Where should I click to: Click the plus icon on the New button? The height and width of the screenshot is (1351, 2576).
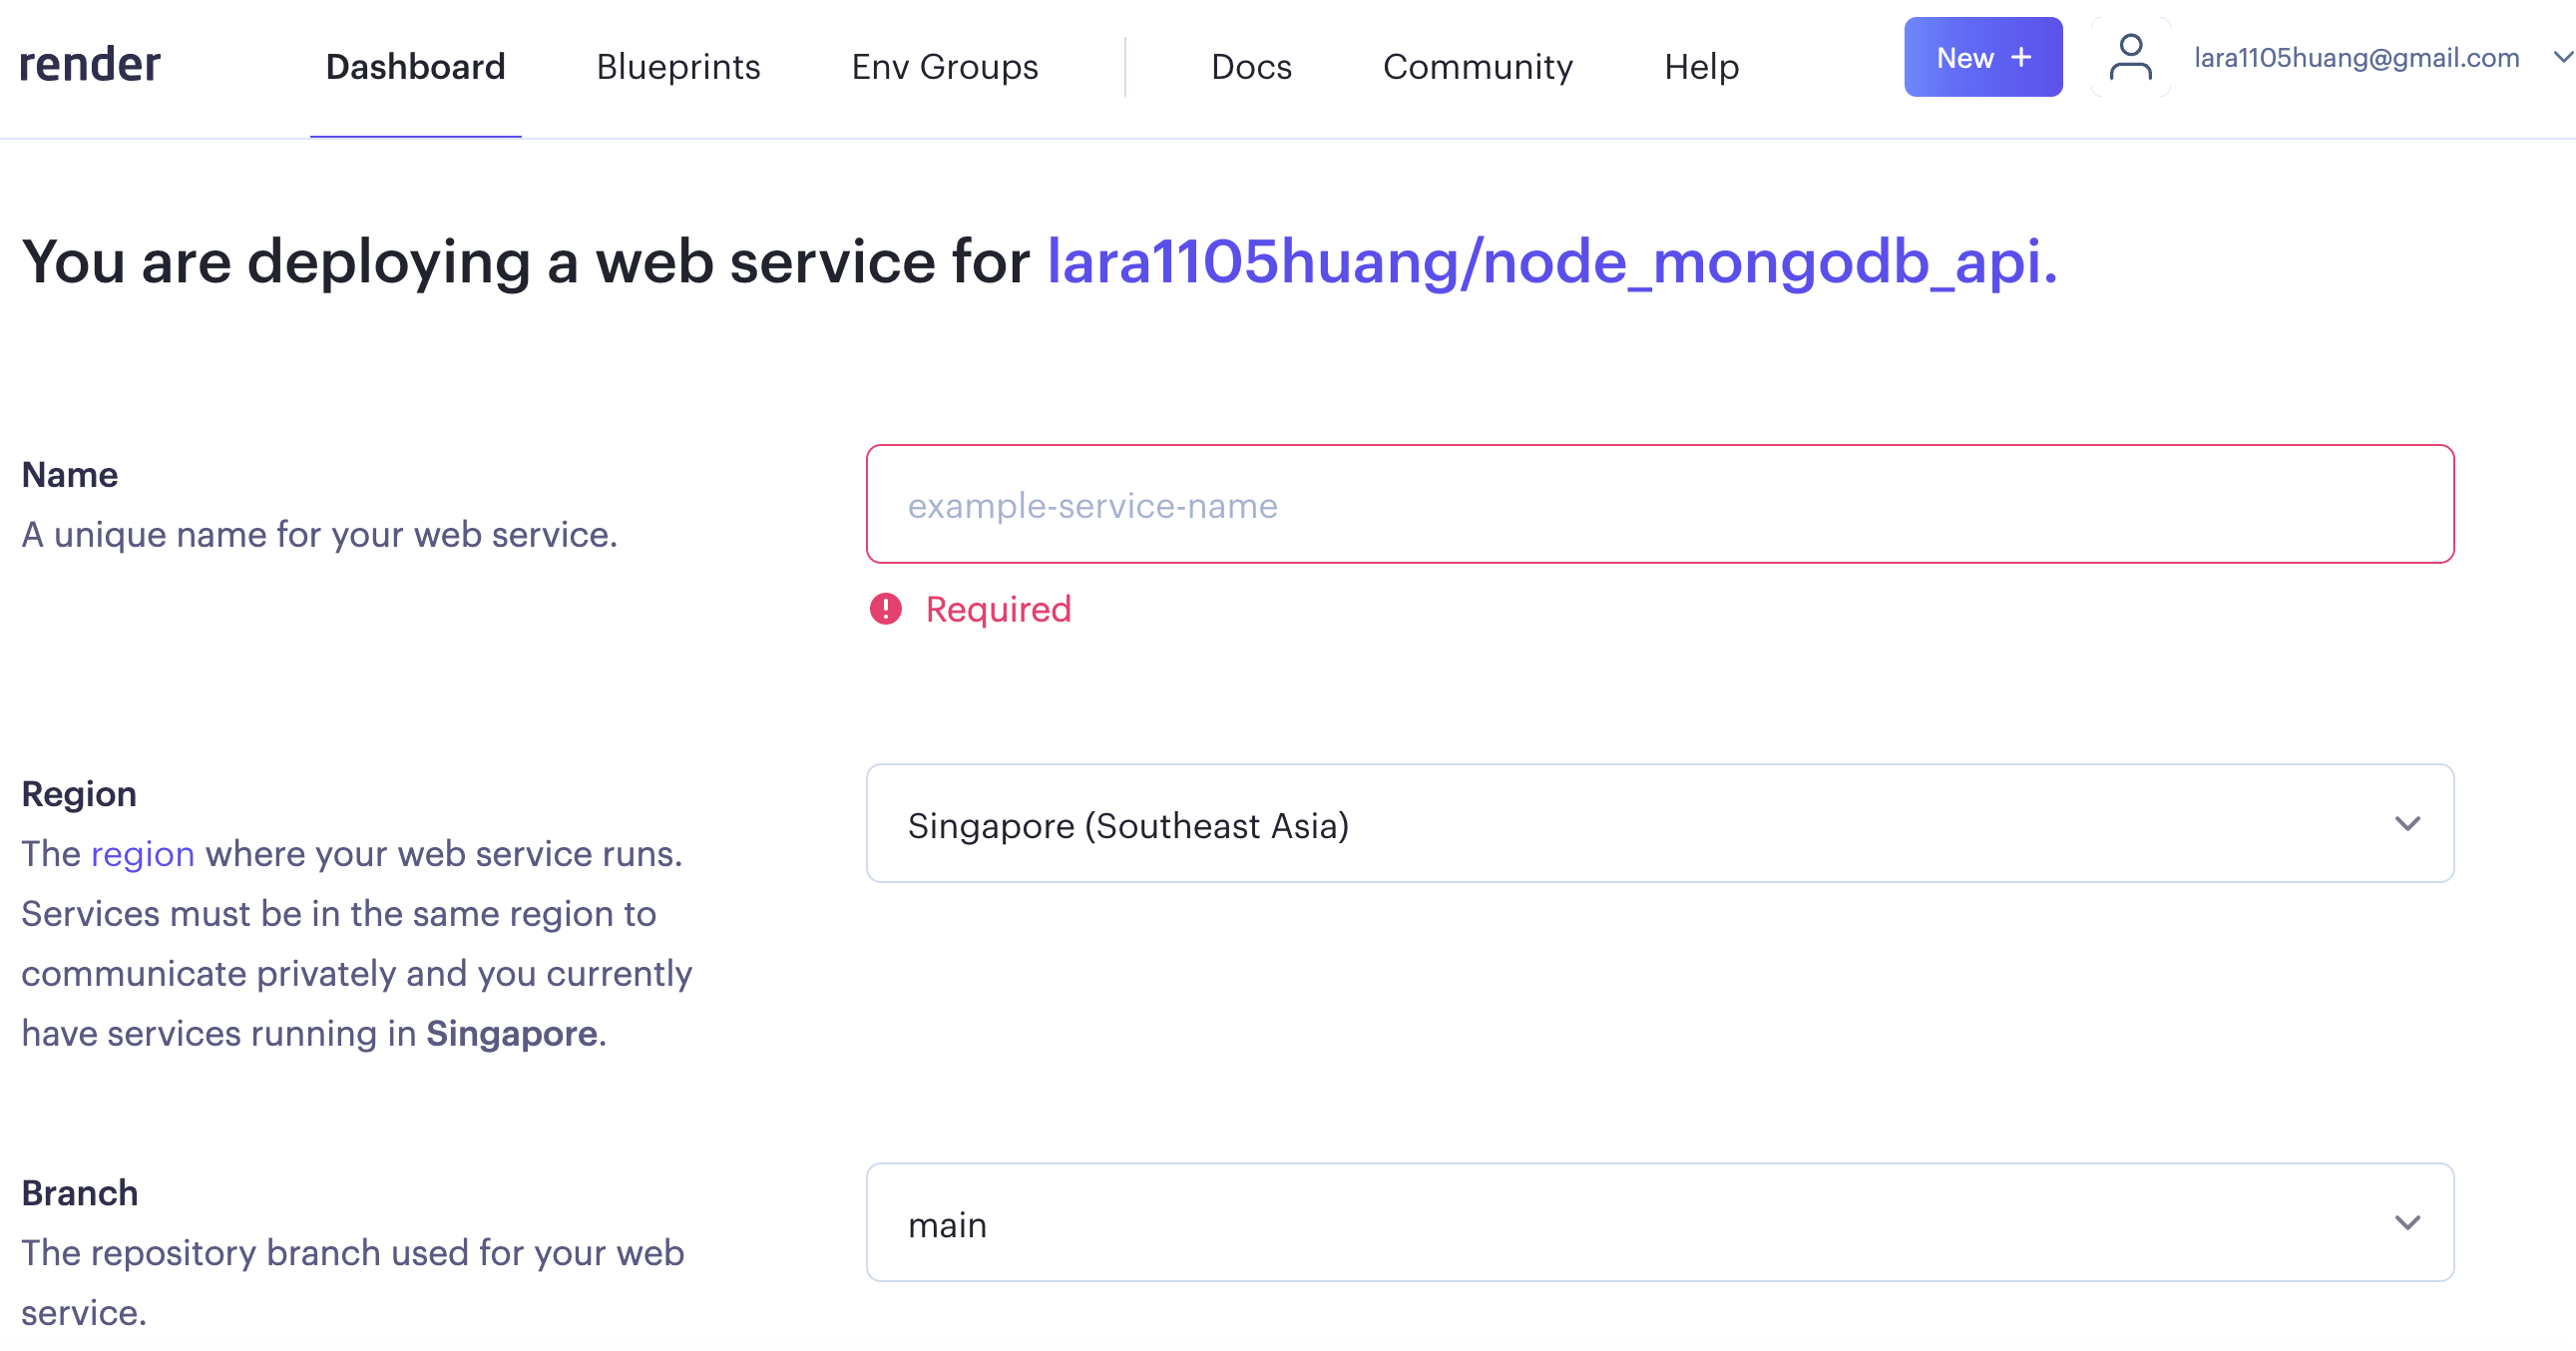[2021, 57]
